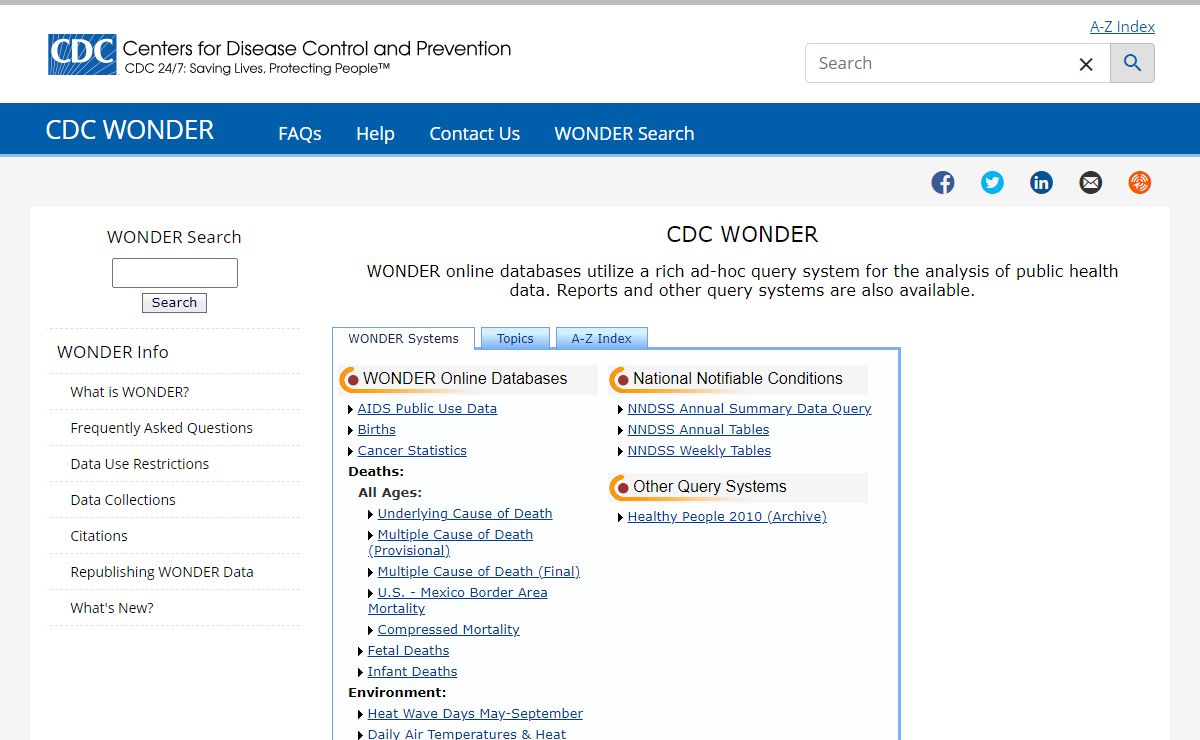This screenshot has height=740, width=1200.
Task: Open Heat Wave Days May-September link
Action: pyautogui.click(x=475, y=713)
